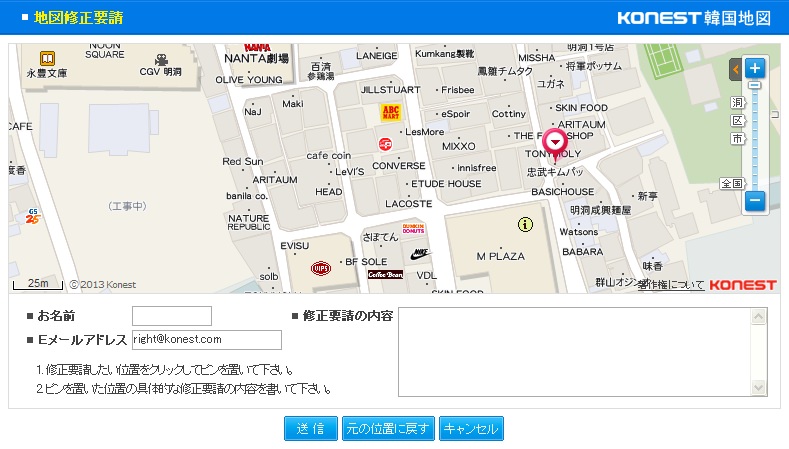Click the GS25 convenience store icon
Image resolution: width=789 pixels, height=449 pixels.
[33, 216]
